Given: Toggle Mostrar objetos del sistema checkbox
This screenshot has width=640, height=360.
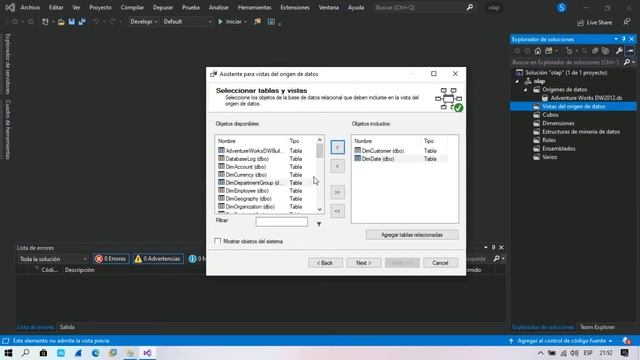Looking at the screenshot, I should pos(218,241).
